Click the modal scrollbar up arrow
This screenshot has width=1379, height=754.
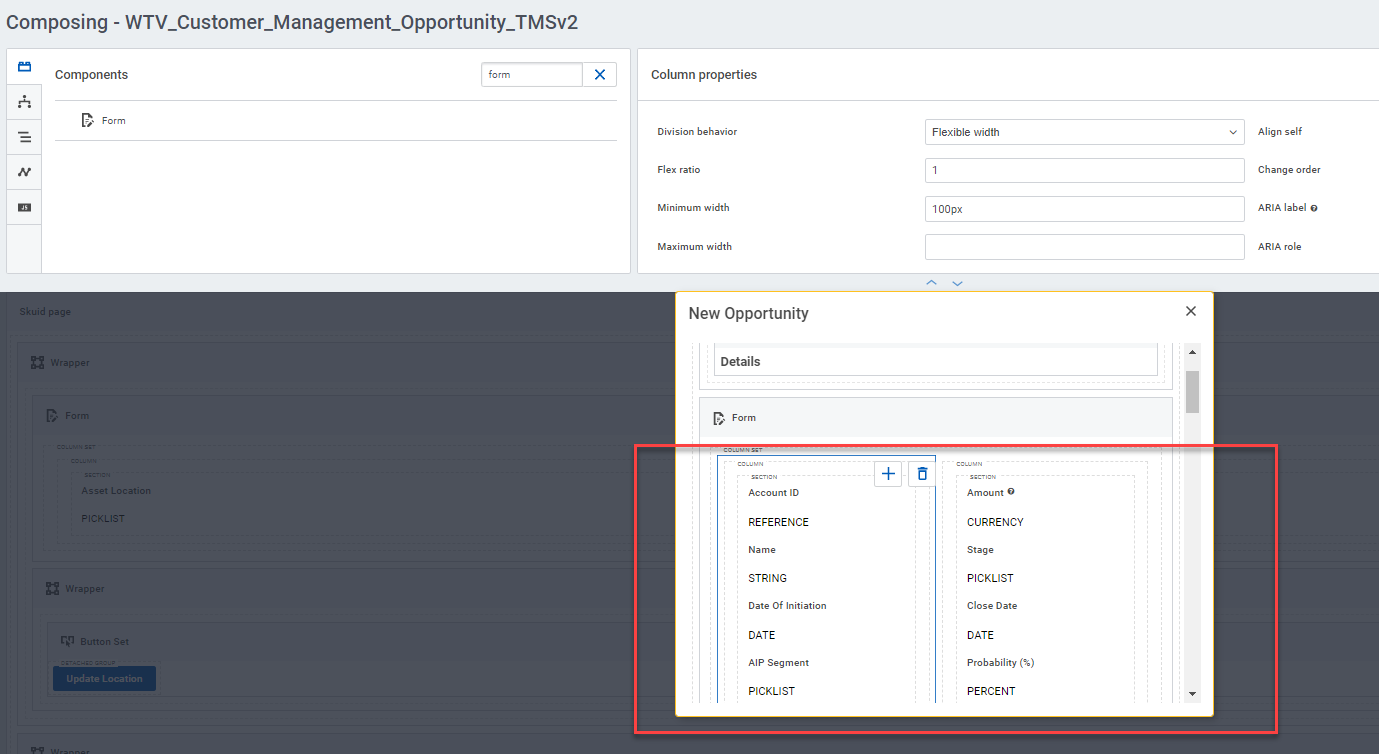pos(1193,352)
